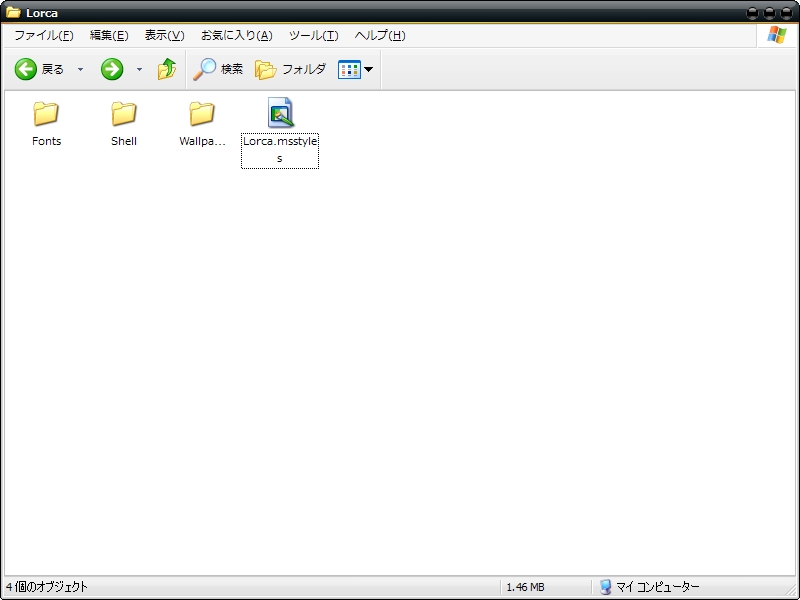The height and width of the screenshot is (600, 800).
Task: Go forward with the green Forward arrow
Action: pyautogui.click(x=112, y=69)
